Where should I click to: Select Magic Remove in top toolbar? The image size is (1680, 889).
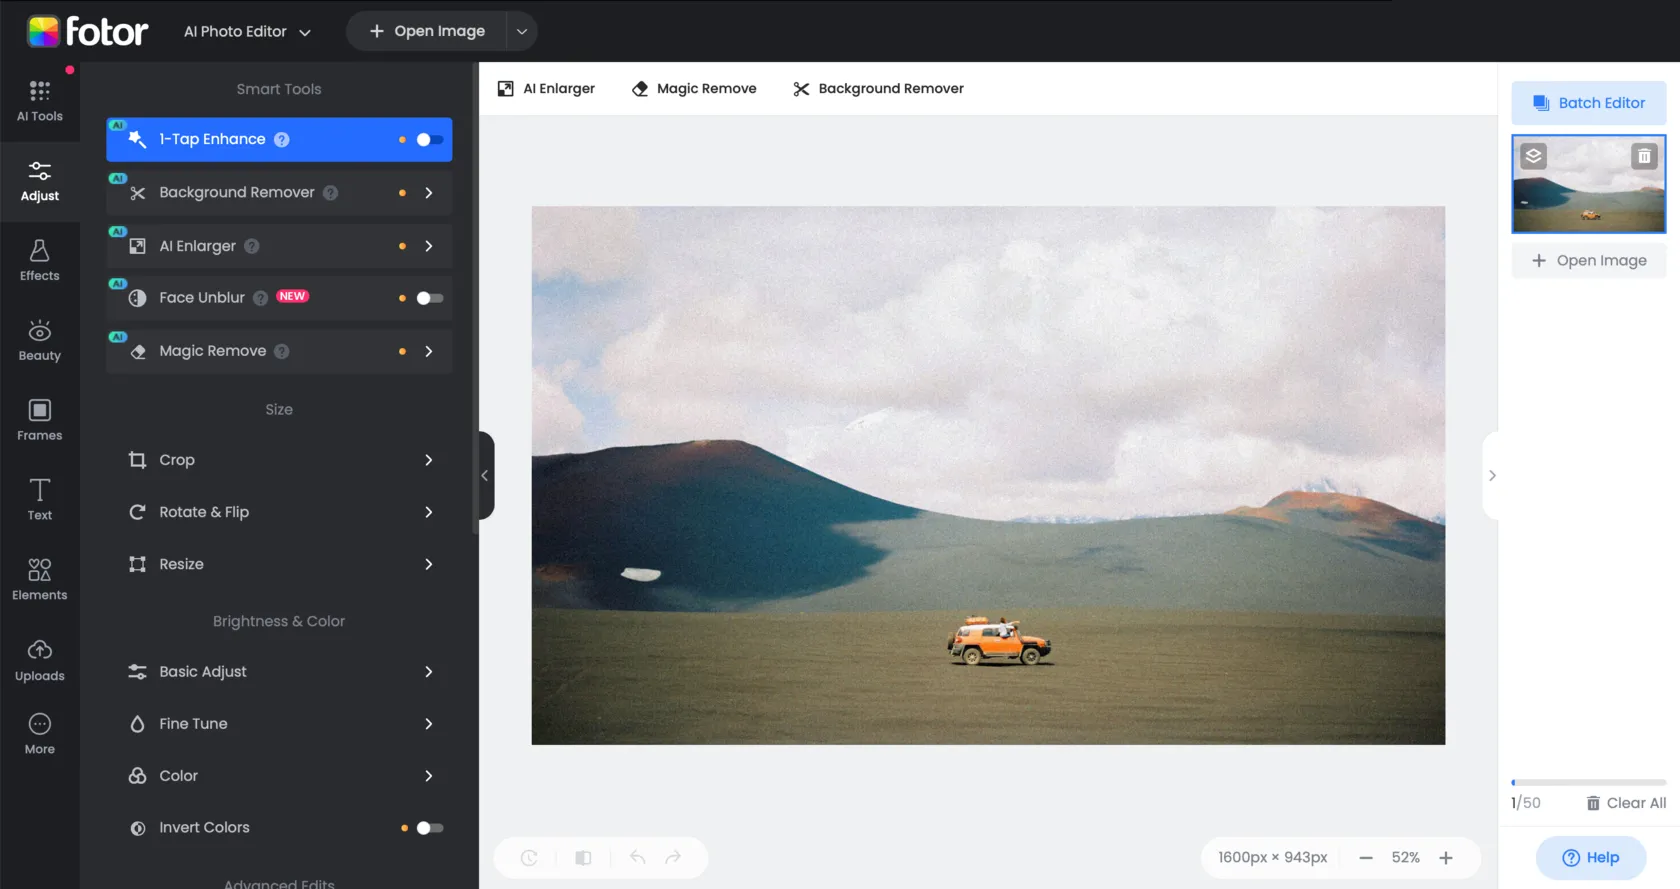(694, 89)
